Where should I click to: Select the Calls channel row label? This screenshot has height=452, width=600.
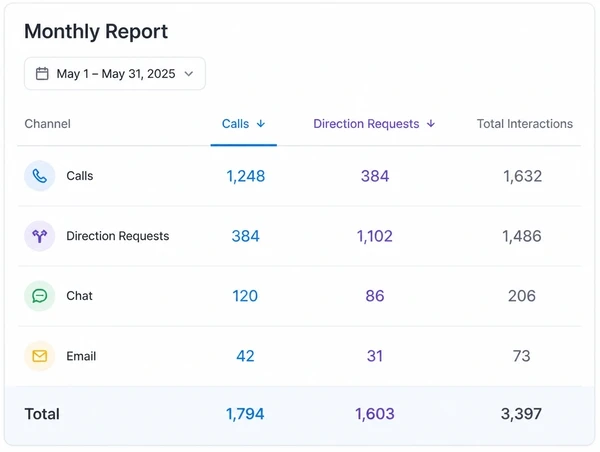80,176
